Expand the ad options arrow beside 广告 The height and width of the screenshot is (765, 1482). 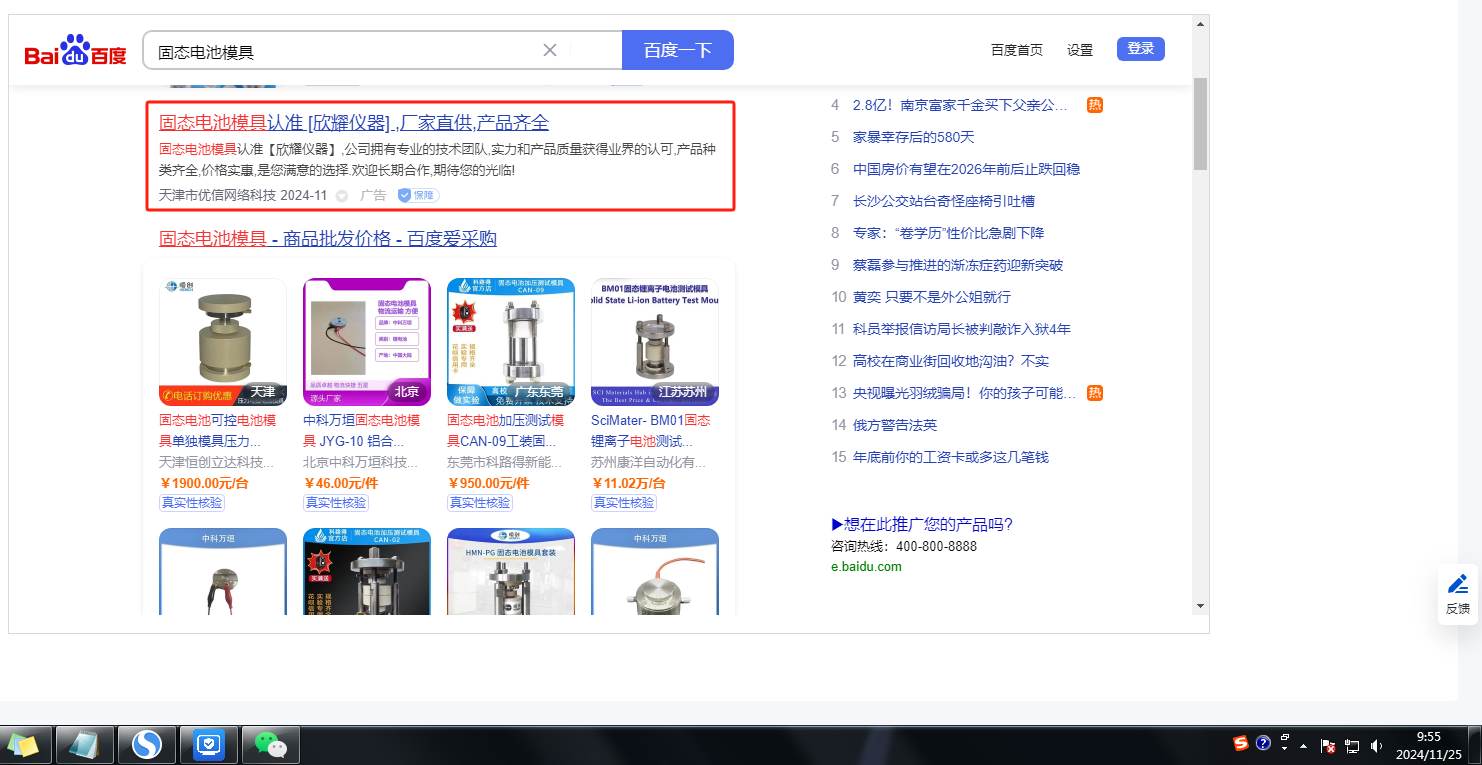click(x=342, y=196)
